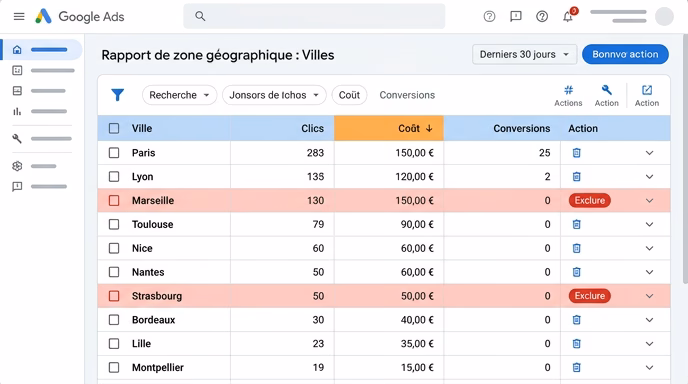
Task: Toggle the select-all checkbox in Ville header
Action: point(114,128)
